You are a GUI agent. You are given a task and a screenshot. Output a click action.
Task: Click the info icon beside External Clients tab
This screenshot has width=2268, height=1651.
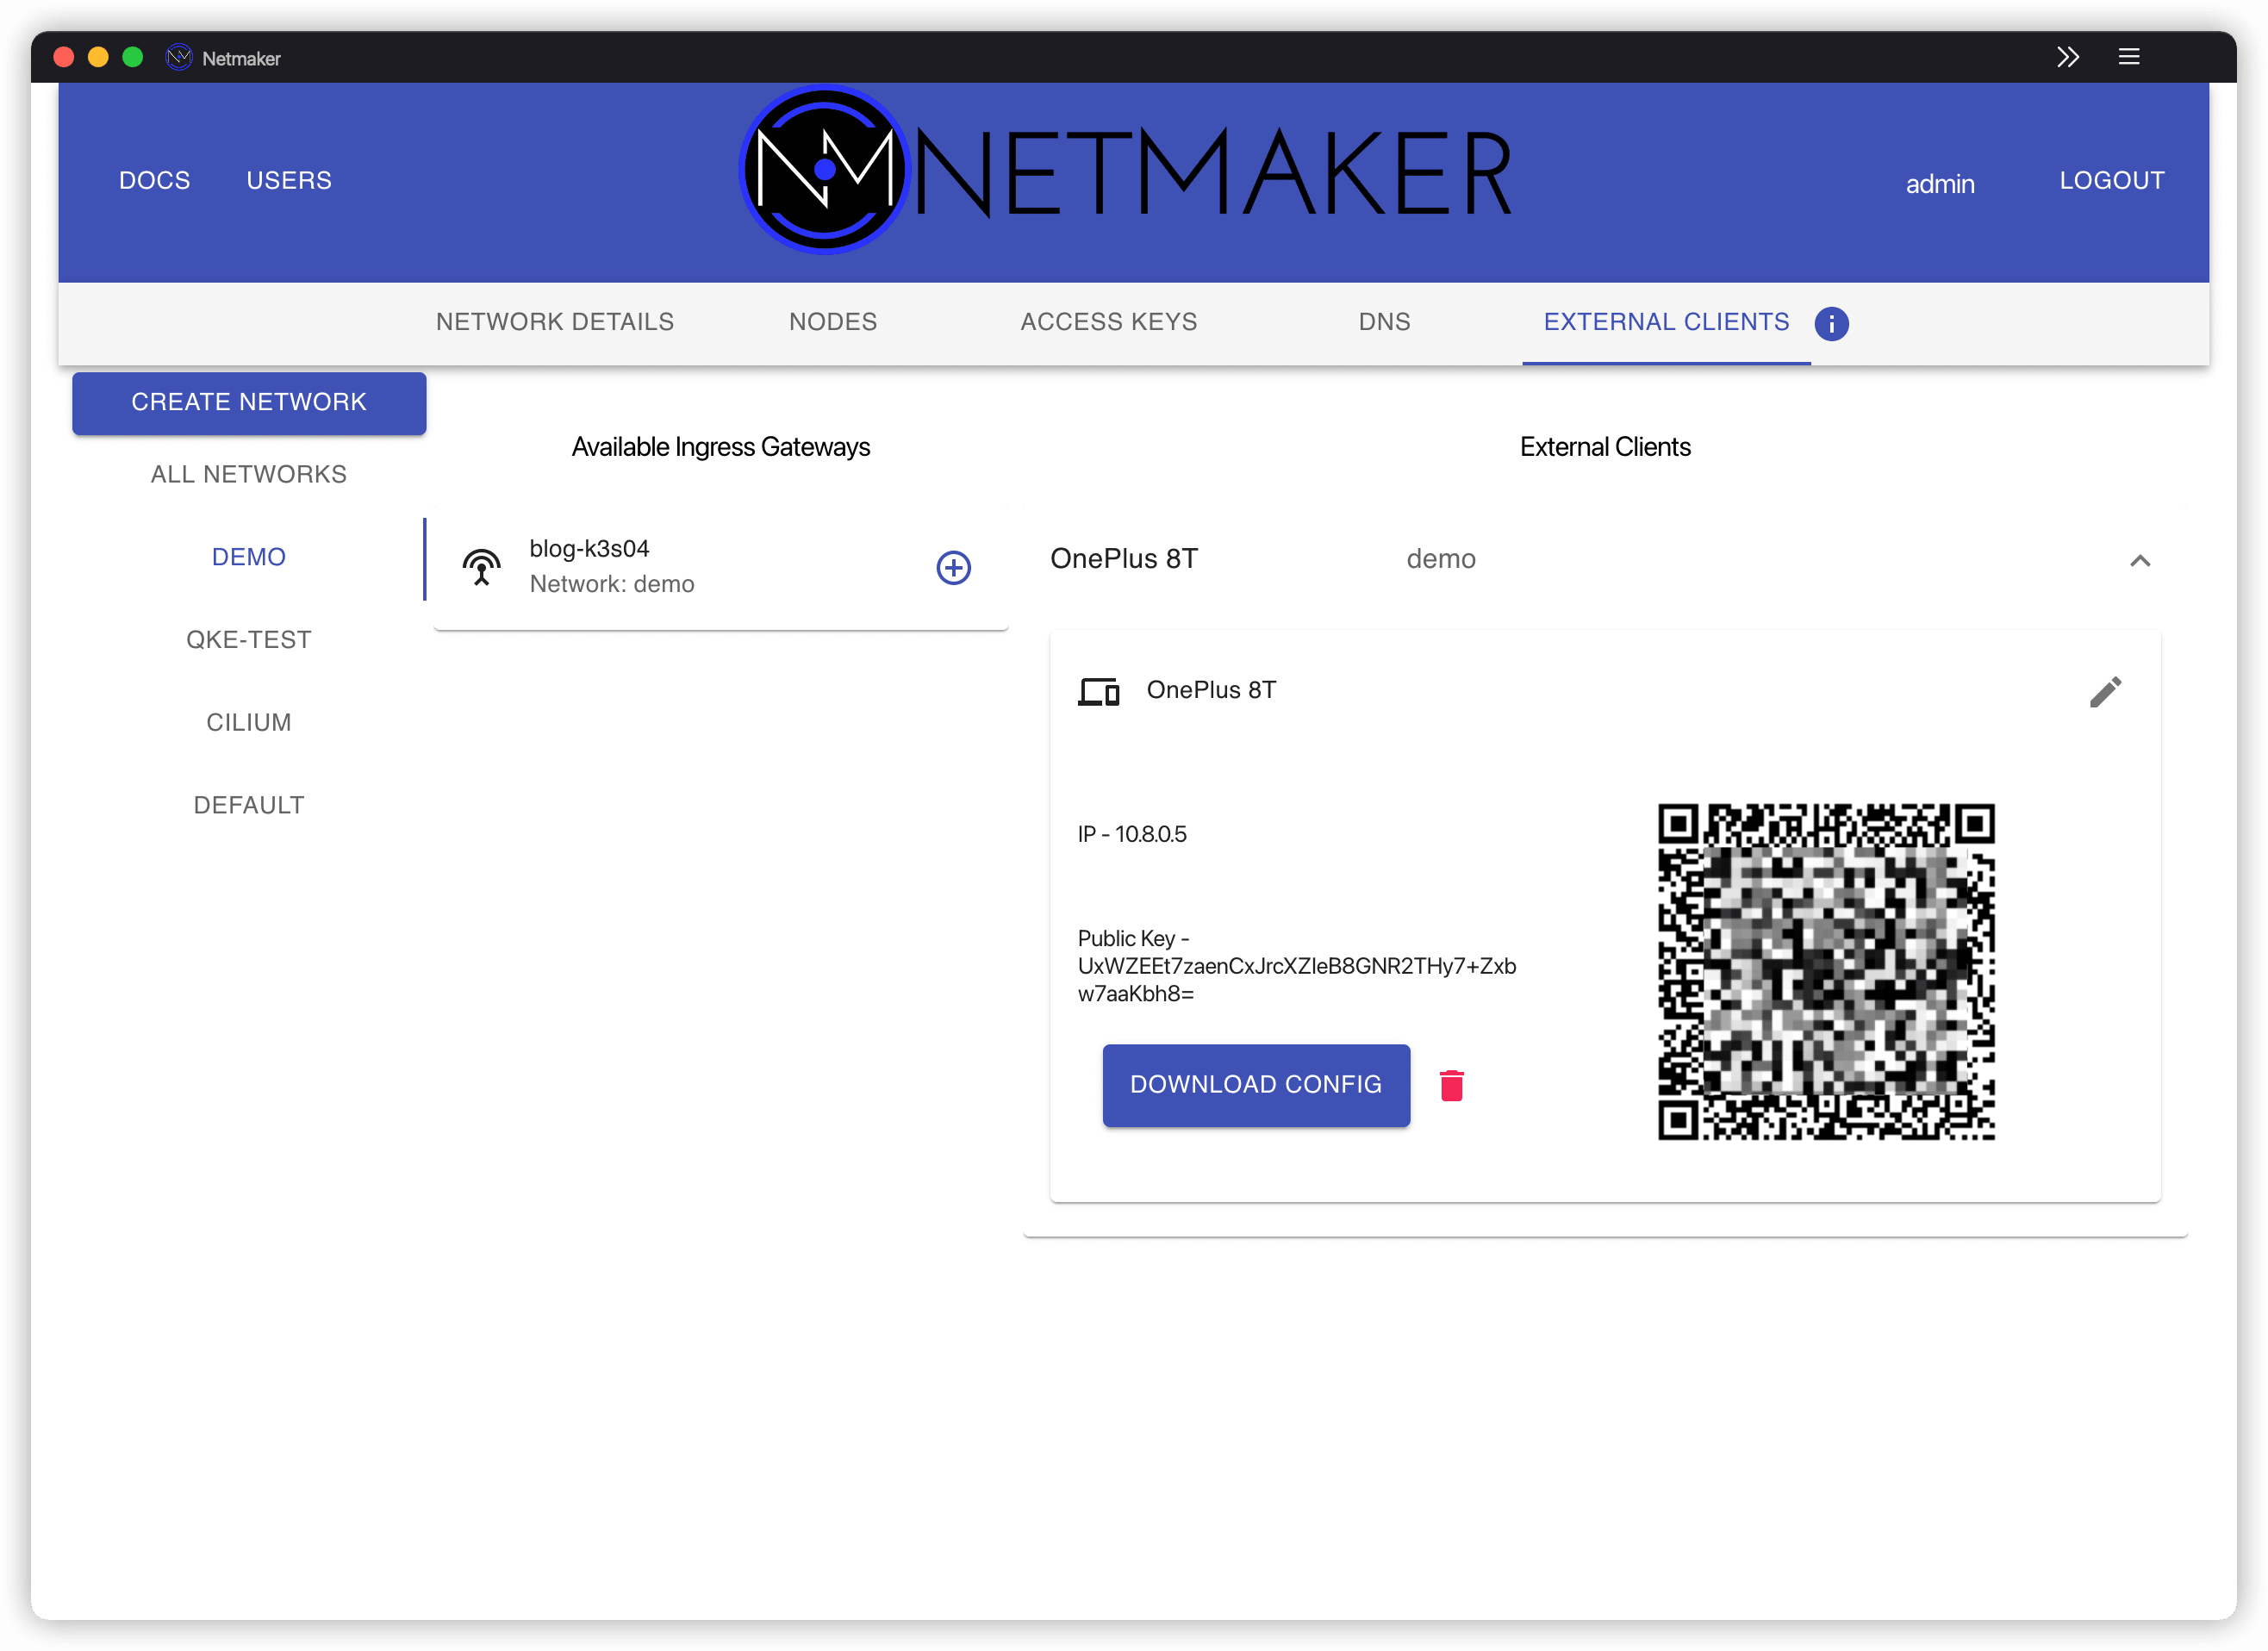click(1833, 324)
